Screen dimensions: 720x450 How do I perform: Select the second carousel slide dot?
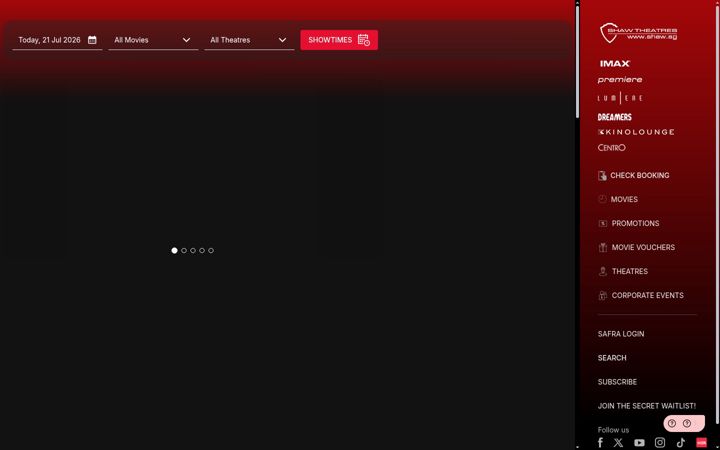point(184,250)
